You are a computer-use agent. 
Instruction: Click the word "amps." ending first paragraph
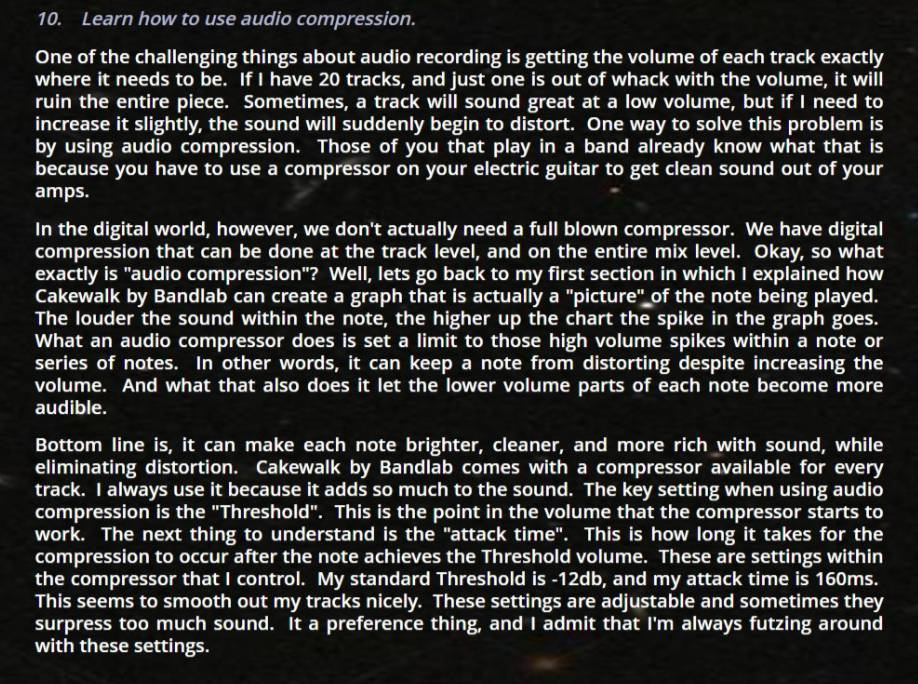click(62, 191)
